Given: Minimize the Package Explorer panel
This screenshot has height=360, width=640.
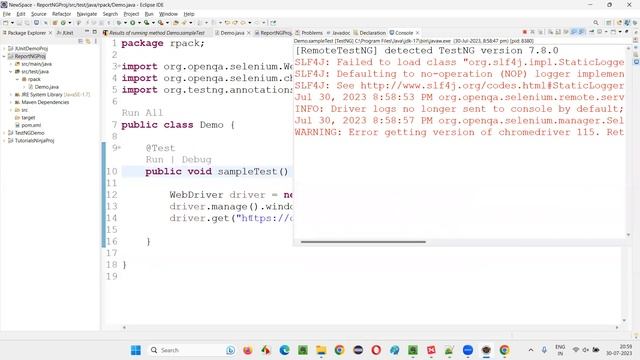Looking at the screenshot, I should point(87,32).
